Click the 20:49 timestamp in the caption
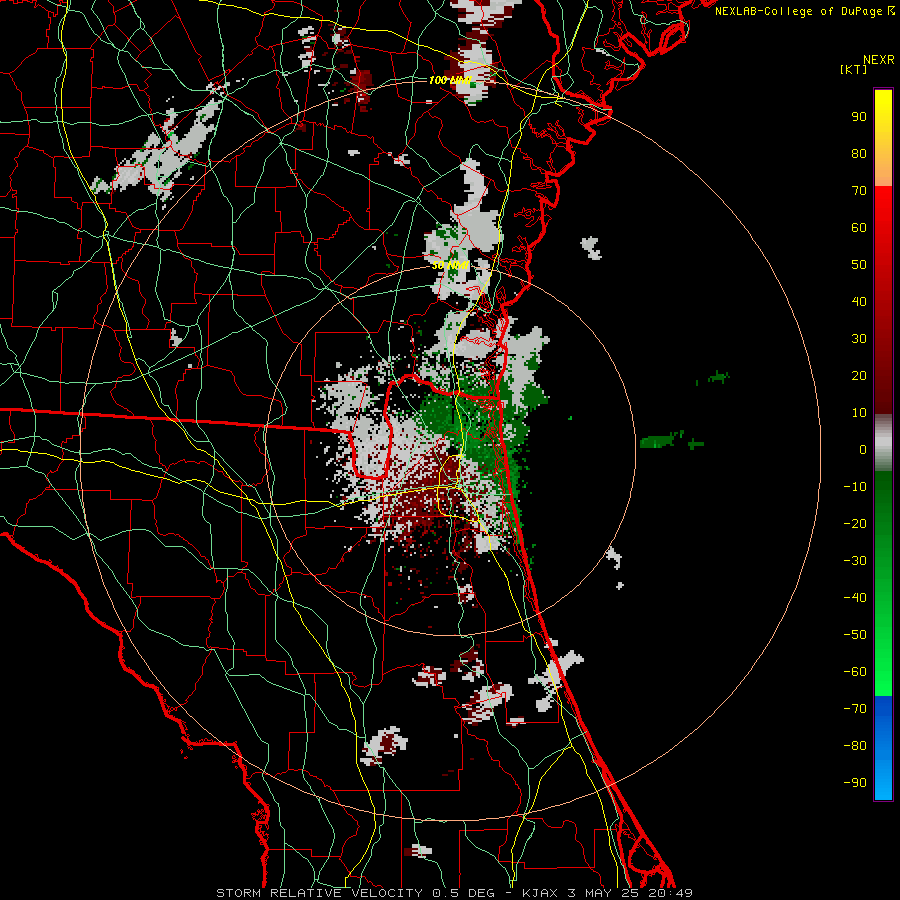Viewport: 900px width, 900px height. tap(670, 893)
